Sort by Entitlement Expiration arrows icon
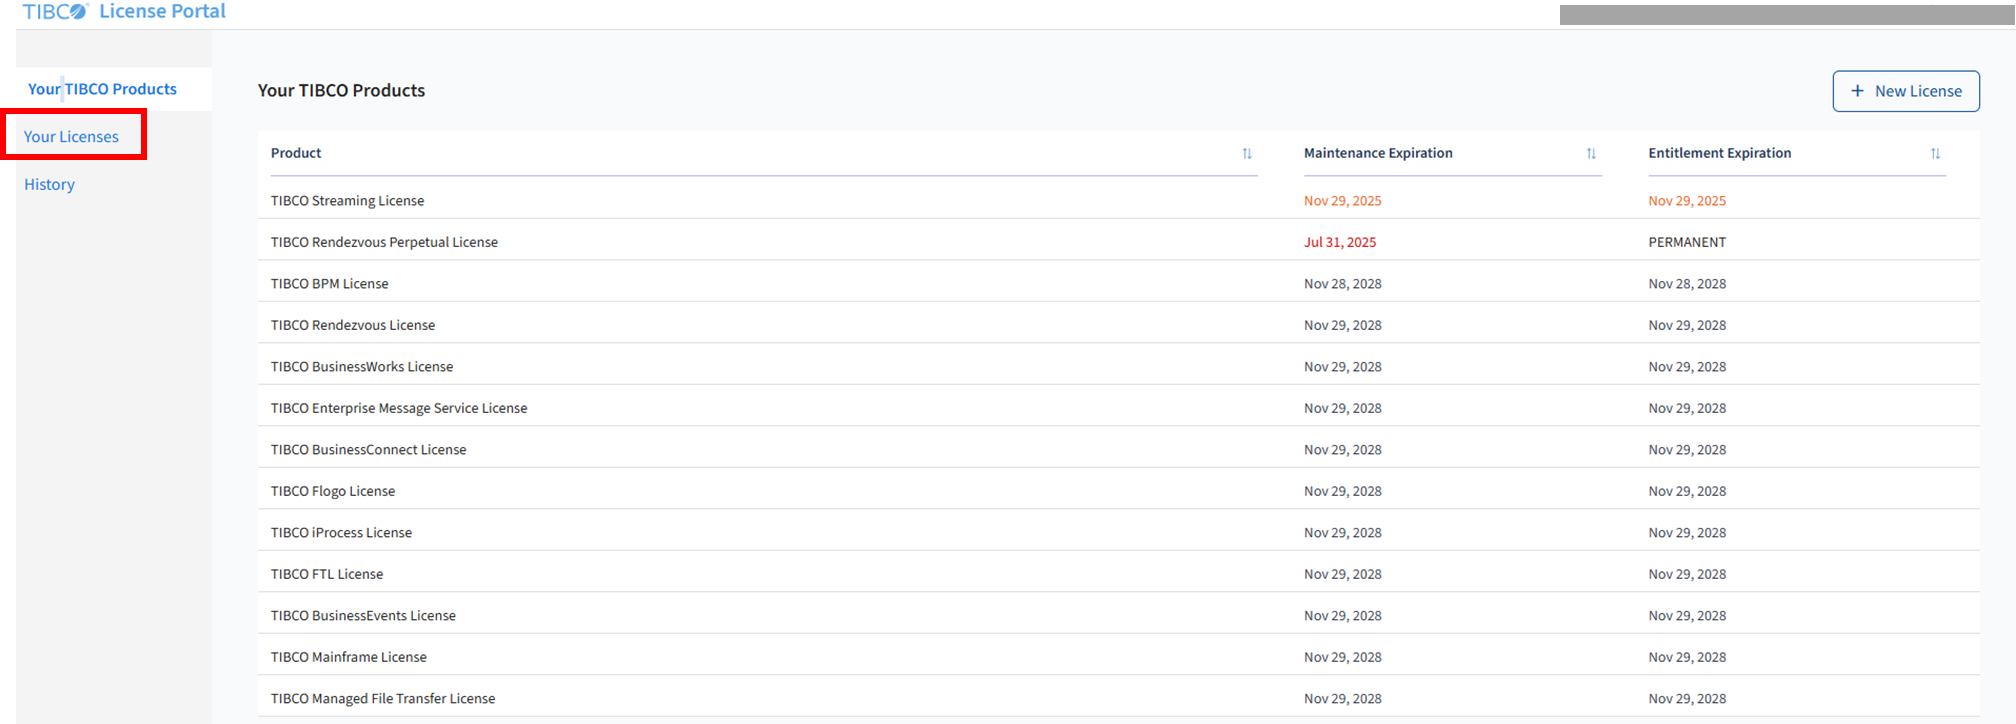This screenshot has width=2016, height=724. pos(1935,154)
